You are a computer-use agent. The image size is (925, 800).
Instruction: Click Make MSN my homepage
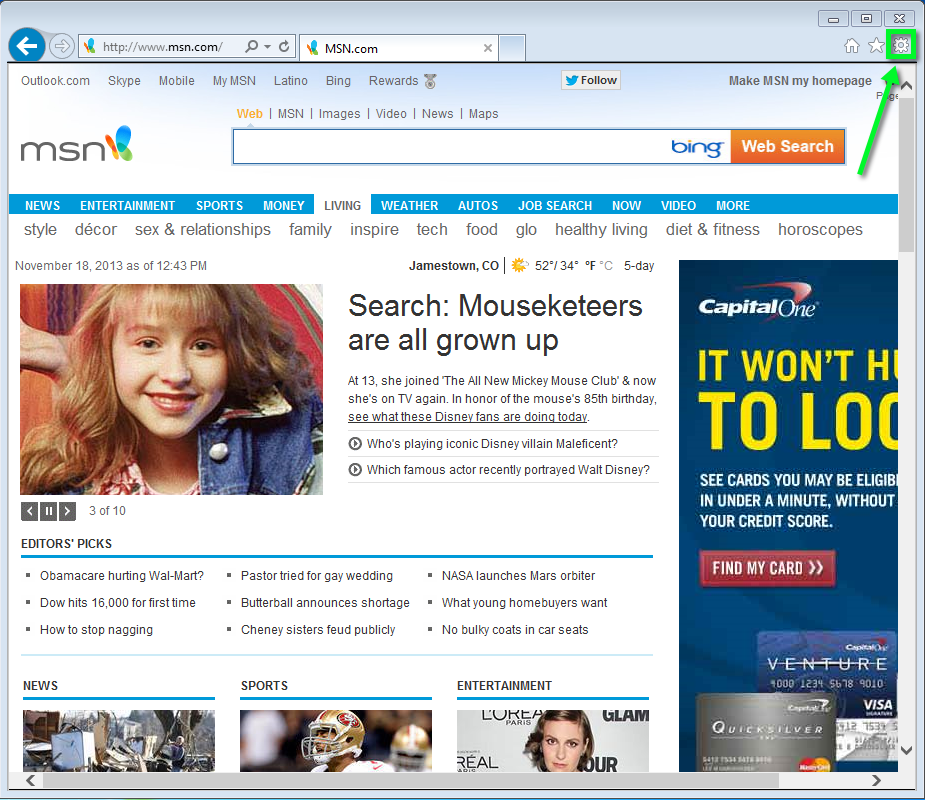(800, 81)
